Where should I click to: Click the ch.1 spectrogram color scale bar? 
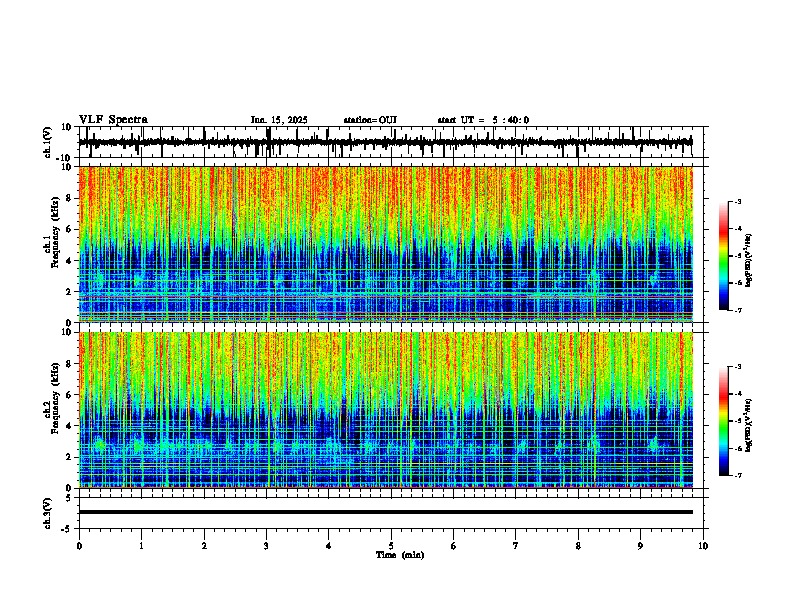coord(724,256)
